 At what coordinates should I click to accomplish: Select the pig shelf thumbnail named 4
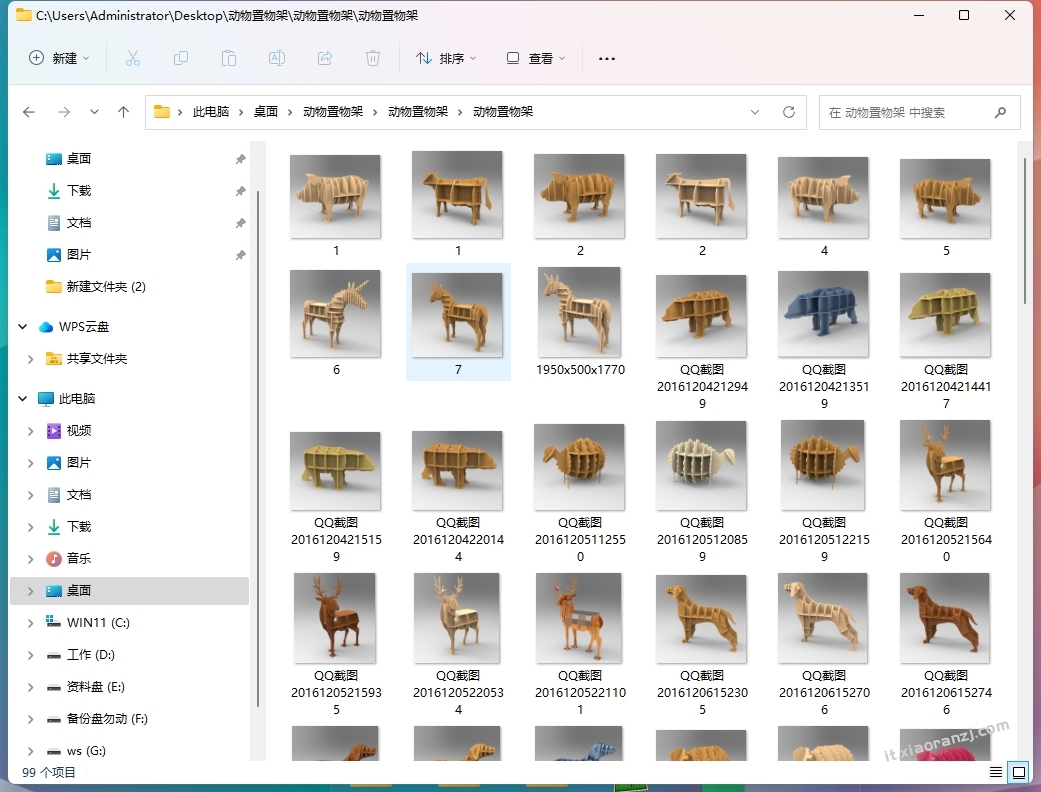click(x=823, y=197)
